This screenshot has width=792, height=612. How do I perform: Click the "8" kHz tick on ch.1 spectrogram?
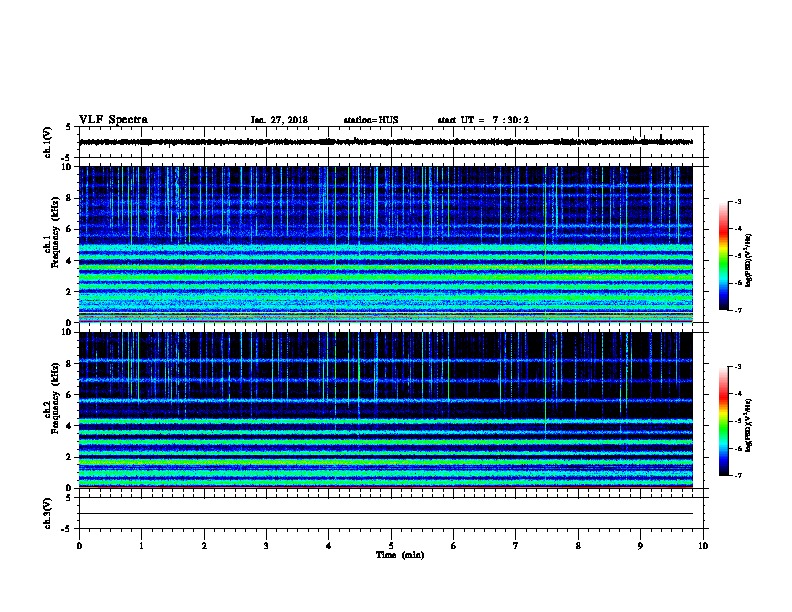pyautogui.click(x=69, y=198)
